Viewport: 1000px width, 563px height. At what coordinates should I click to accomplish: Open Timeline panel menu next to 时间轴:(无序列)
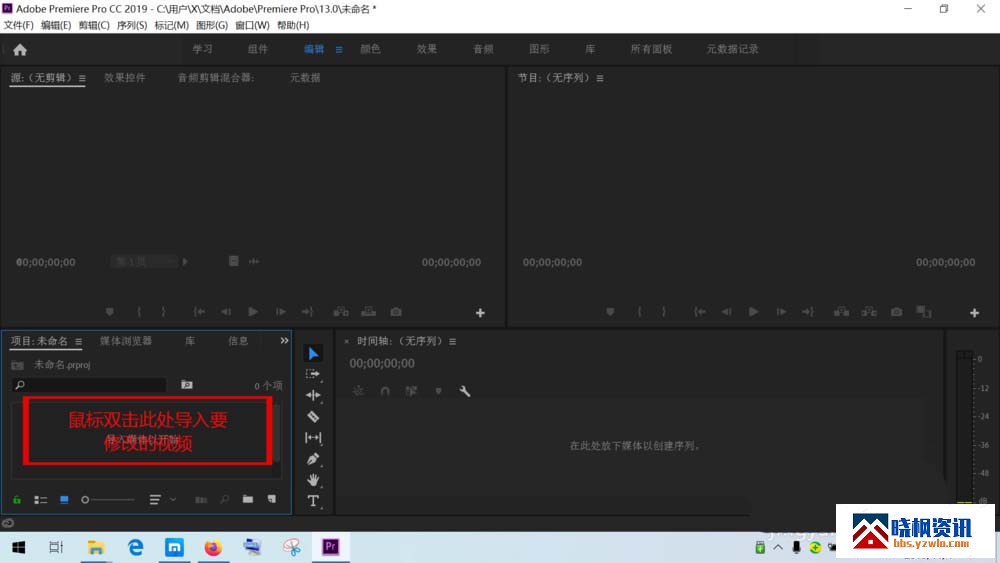(452, 342)
